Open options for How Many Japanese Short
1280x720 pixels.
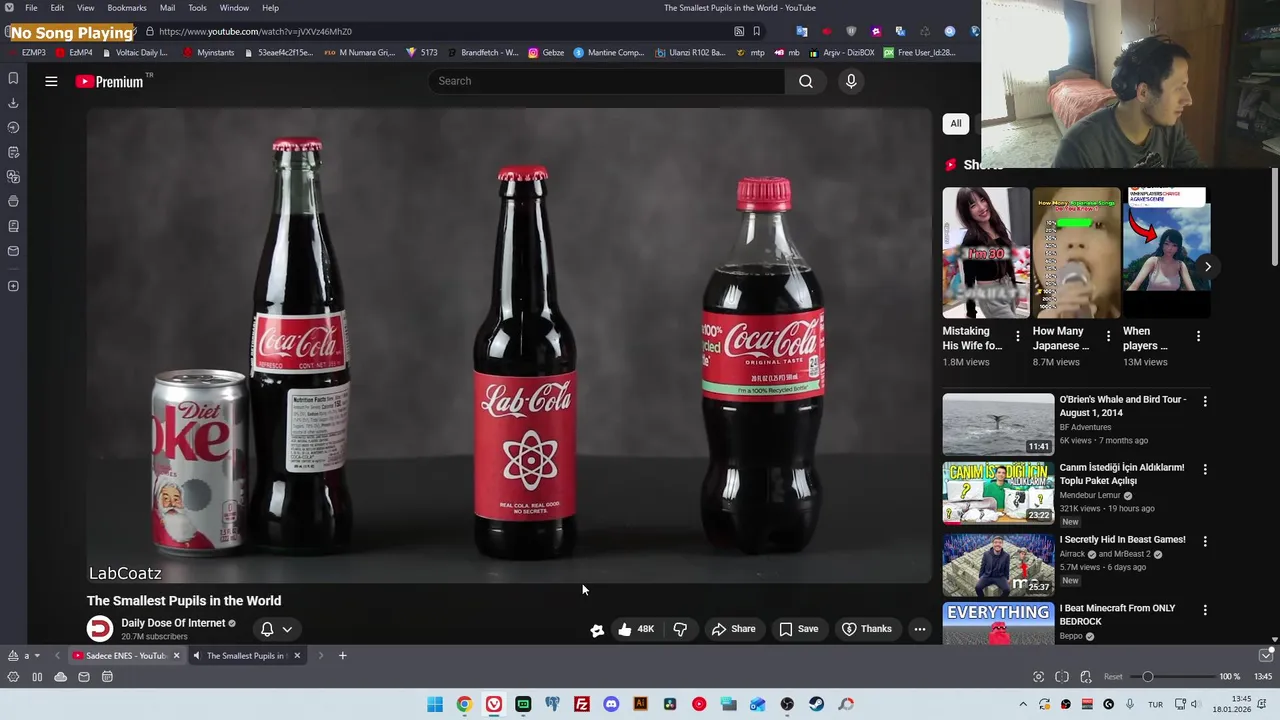1108,336
